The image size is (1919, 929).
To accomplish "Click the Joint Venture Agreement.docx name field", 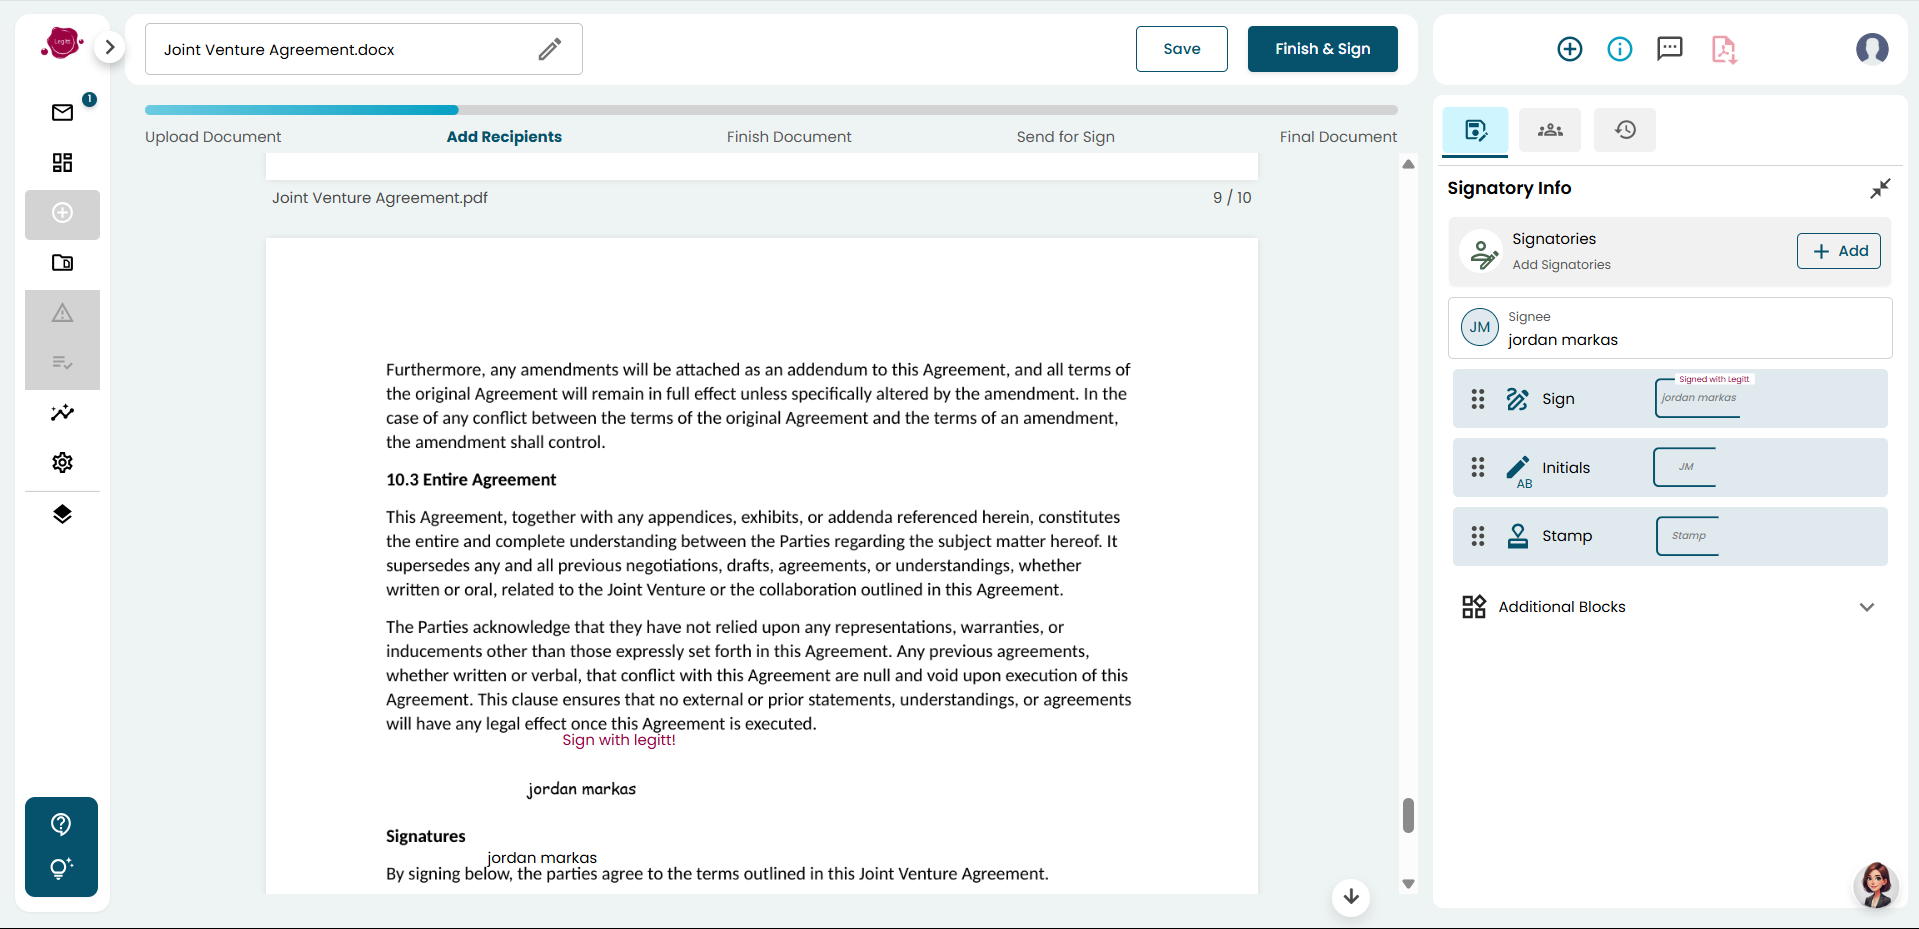I will [x=364, y=49].
